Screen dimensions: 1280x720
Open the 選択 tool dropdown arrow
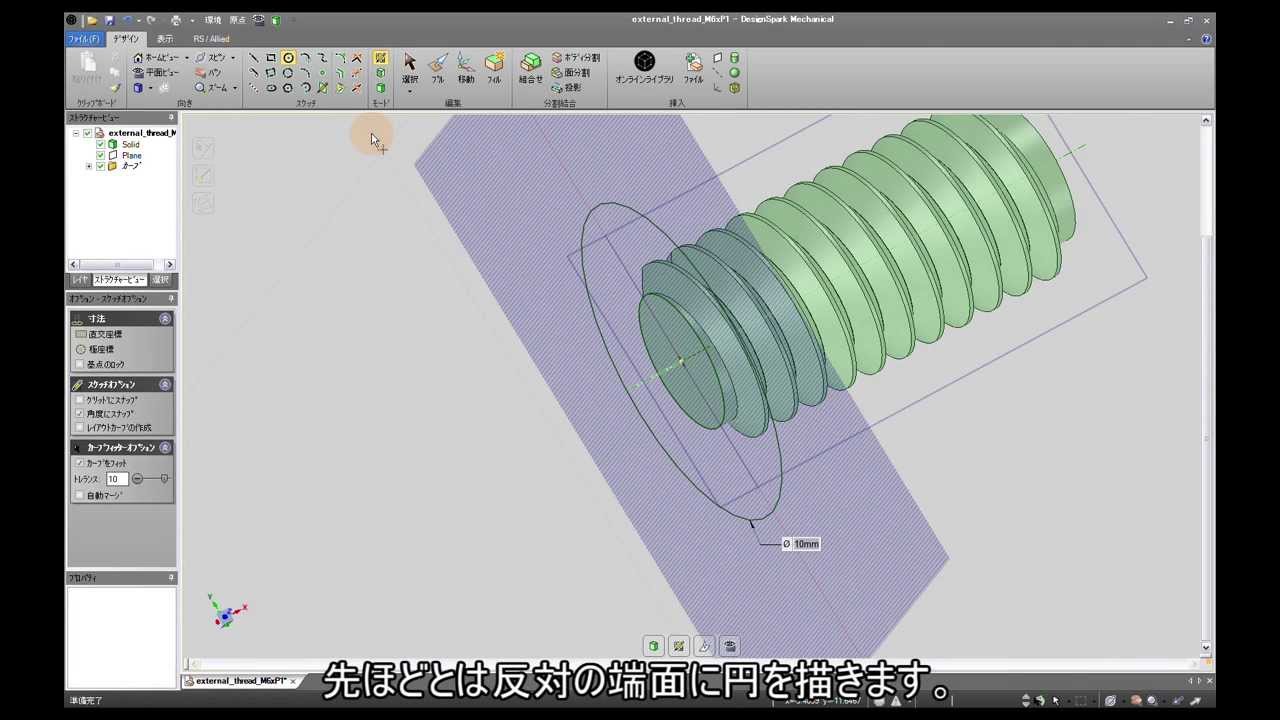coord(410,92)
